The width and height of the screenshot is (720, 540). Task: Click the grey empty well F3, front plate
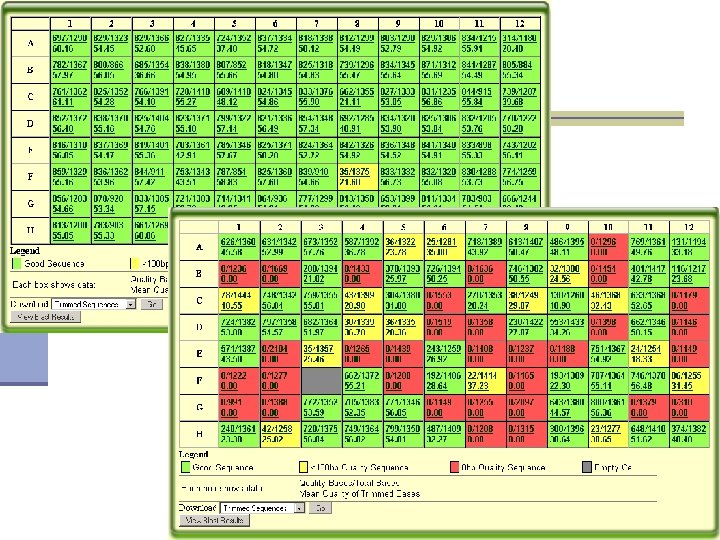pos(321,381)
